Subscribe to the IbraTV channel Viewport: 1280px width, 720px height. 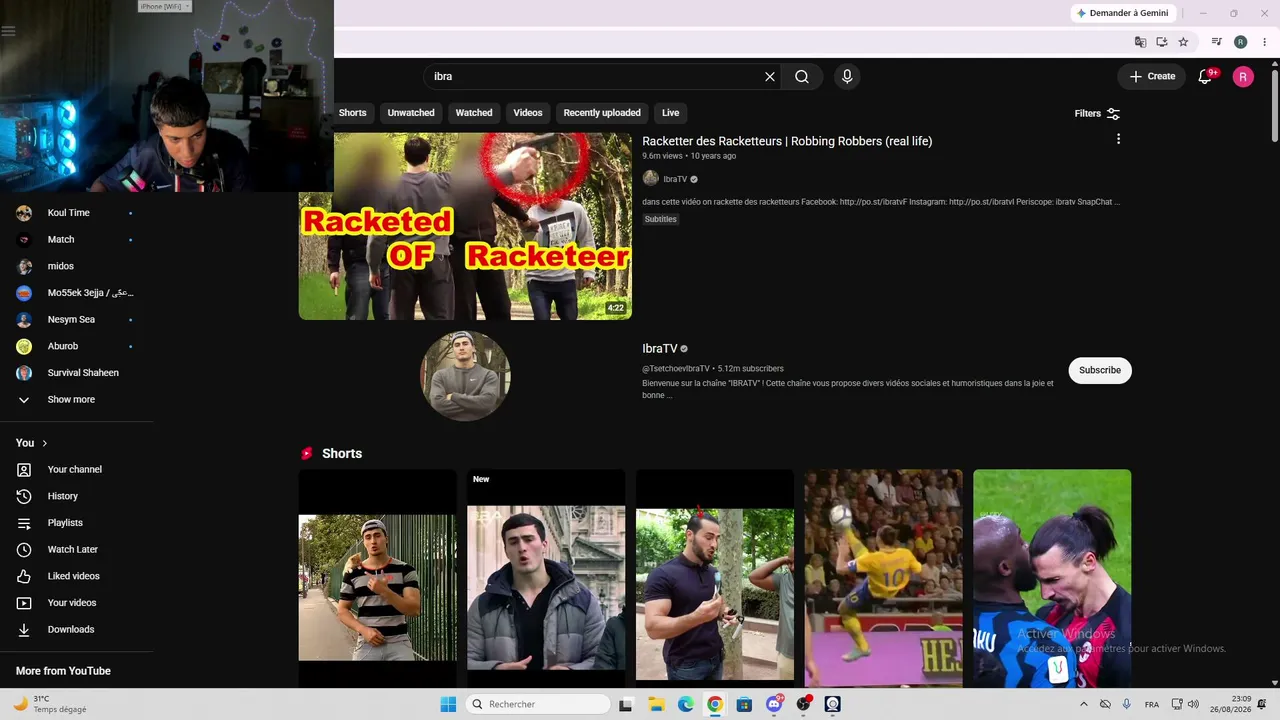point(1100,370)
